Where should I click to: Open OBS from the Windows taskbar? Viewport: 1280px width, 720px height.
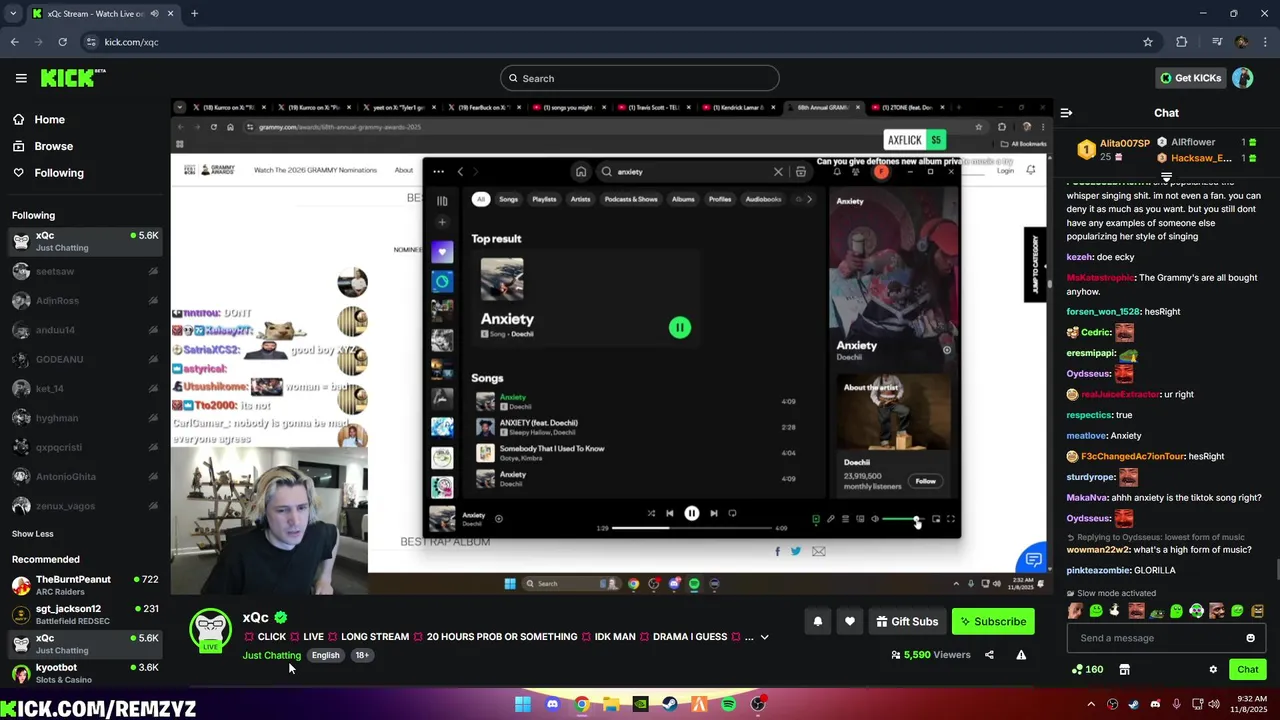pos(758,704)
